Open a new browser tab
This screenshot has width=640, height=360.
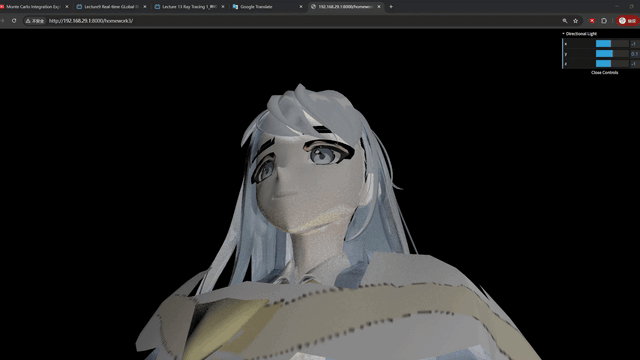391,7
